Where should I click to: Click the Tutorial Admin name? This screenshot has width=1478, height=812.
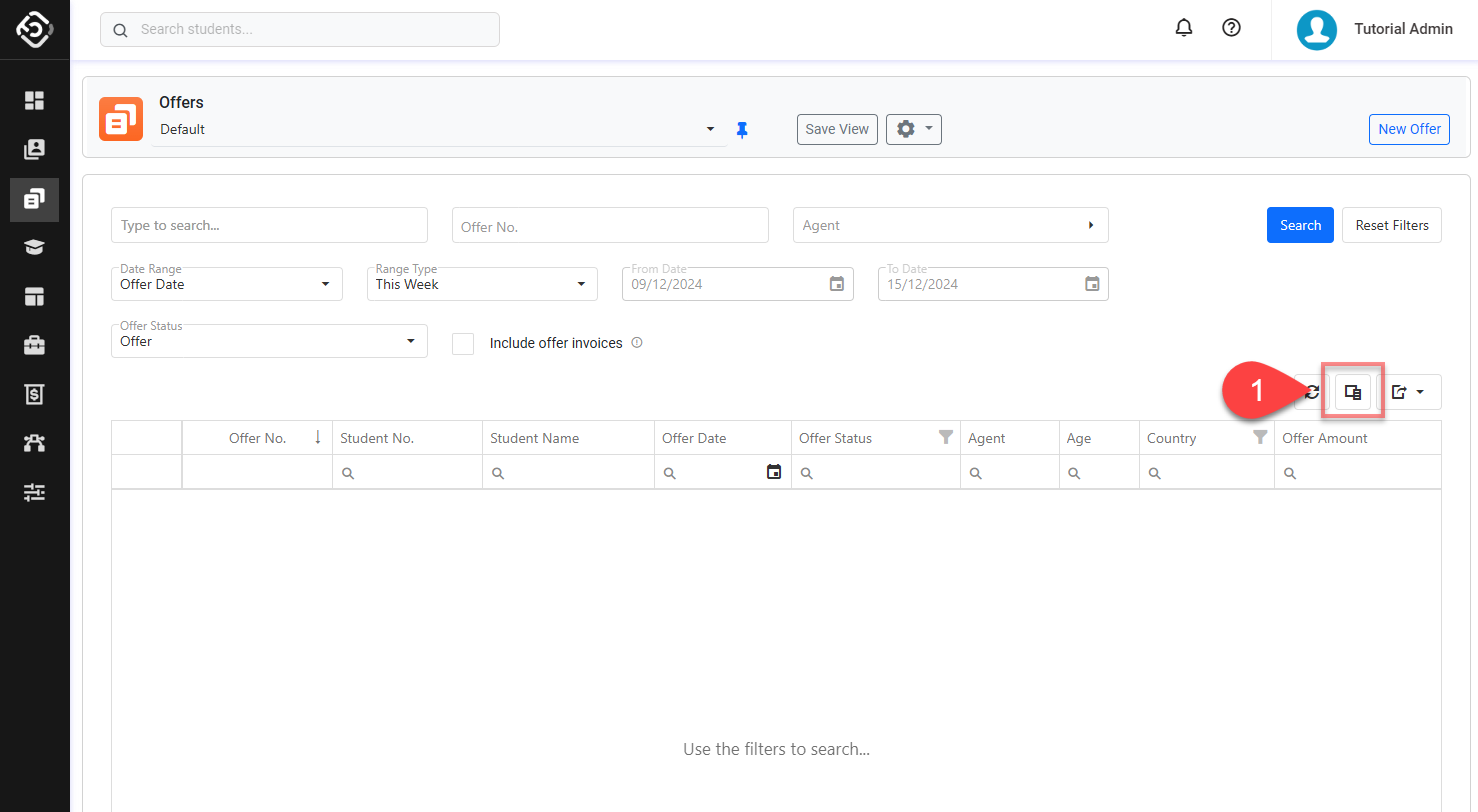pos(1403,29)
